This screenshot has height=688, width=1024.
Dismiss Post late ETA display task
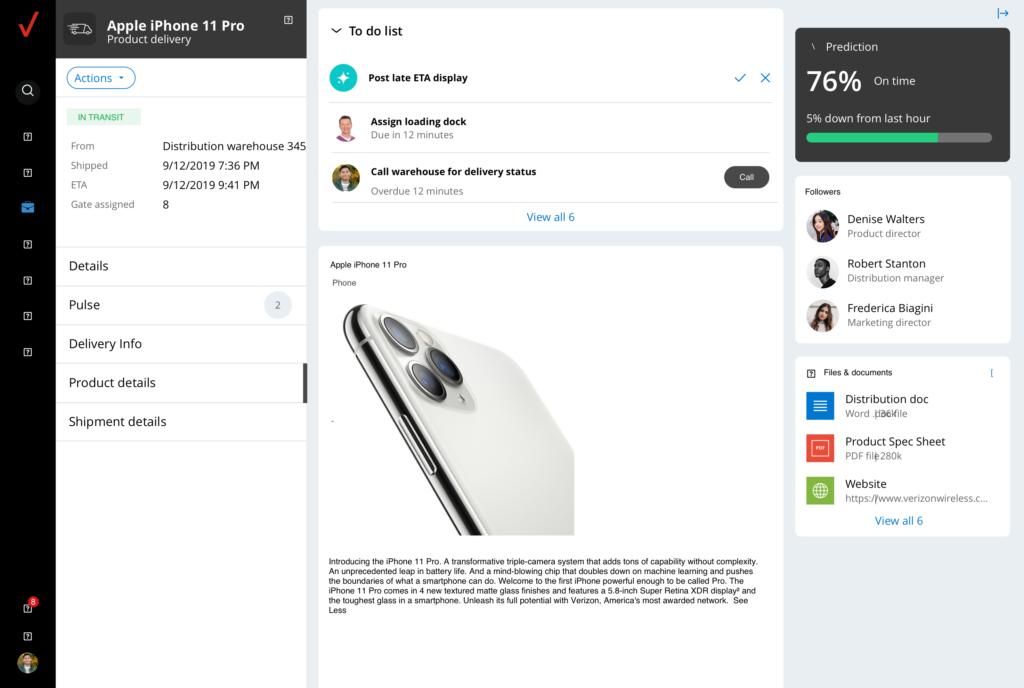[765, 78]
